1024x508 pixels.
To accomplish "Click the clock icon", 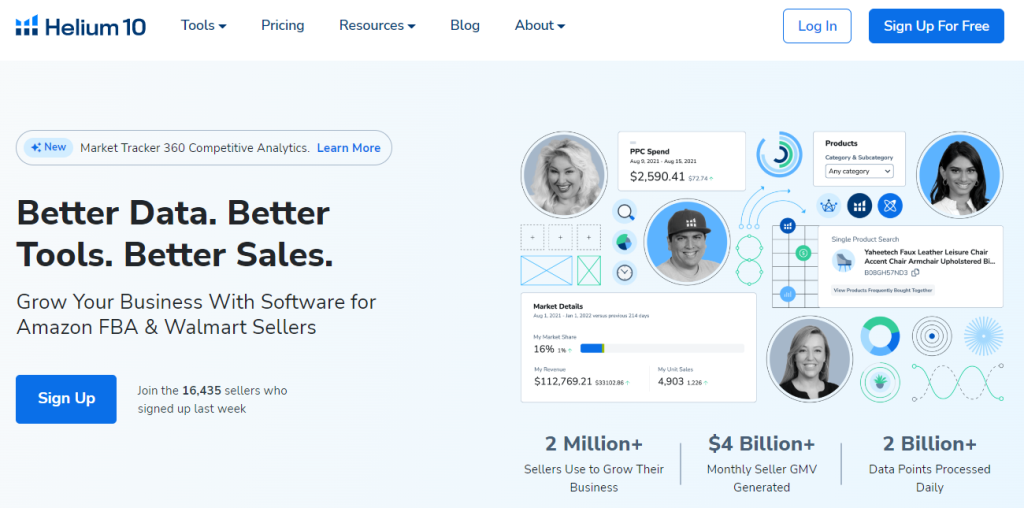I will (625, 272).
